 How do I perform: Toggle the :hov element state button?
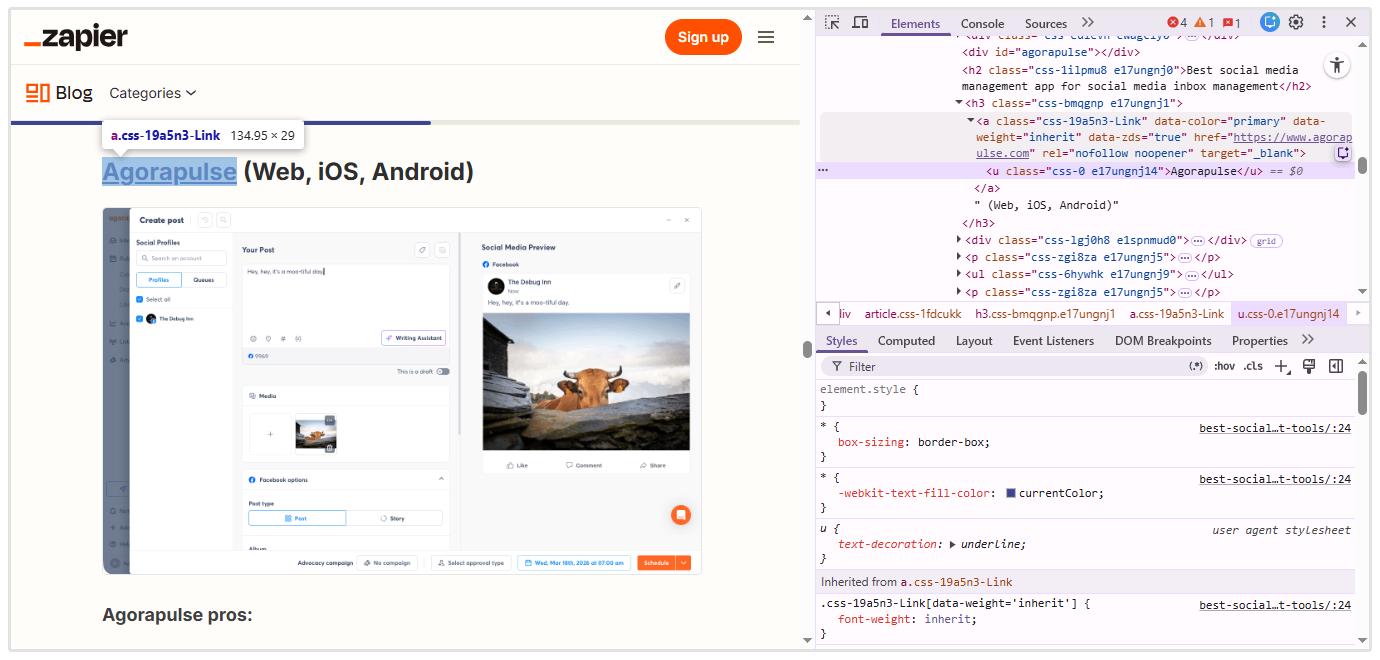1224,367
